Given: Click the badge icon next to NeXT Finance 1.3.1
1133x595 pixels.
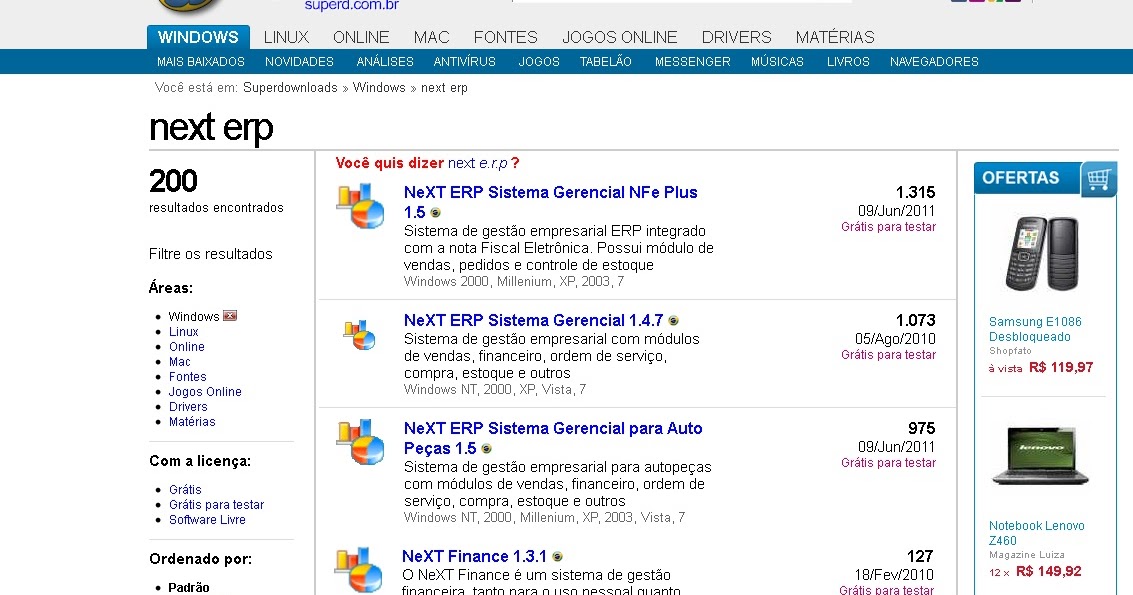Looking at the screenshot, I should click(x=557, y=556).
